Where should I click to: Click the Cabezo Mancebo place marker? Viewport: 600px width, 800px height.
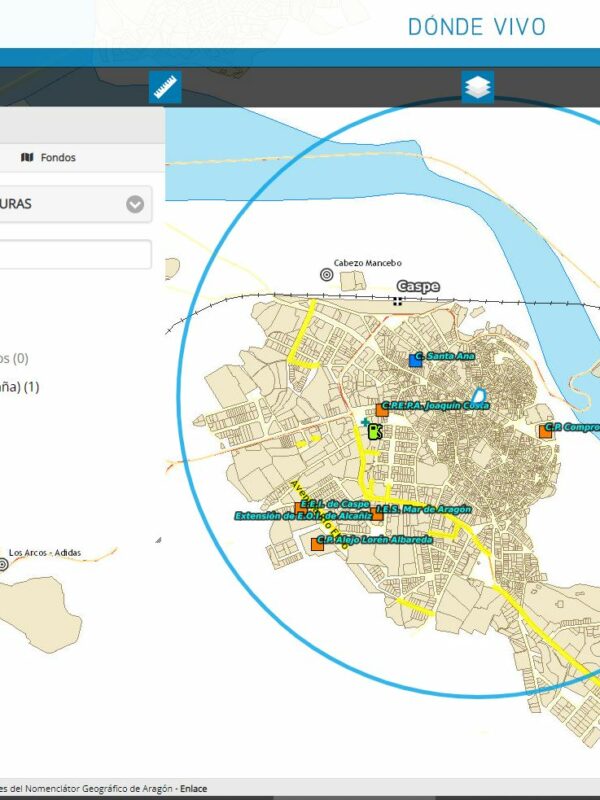[x=326, y=274]
